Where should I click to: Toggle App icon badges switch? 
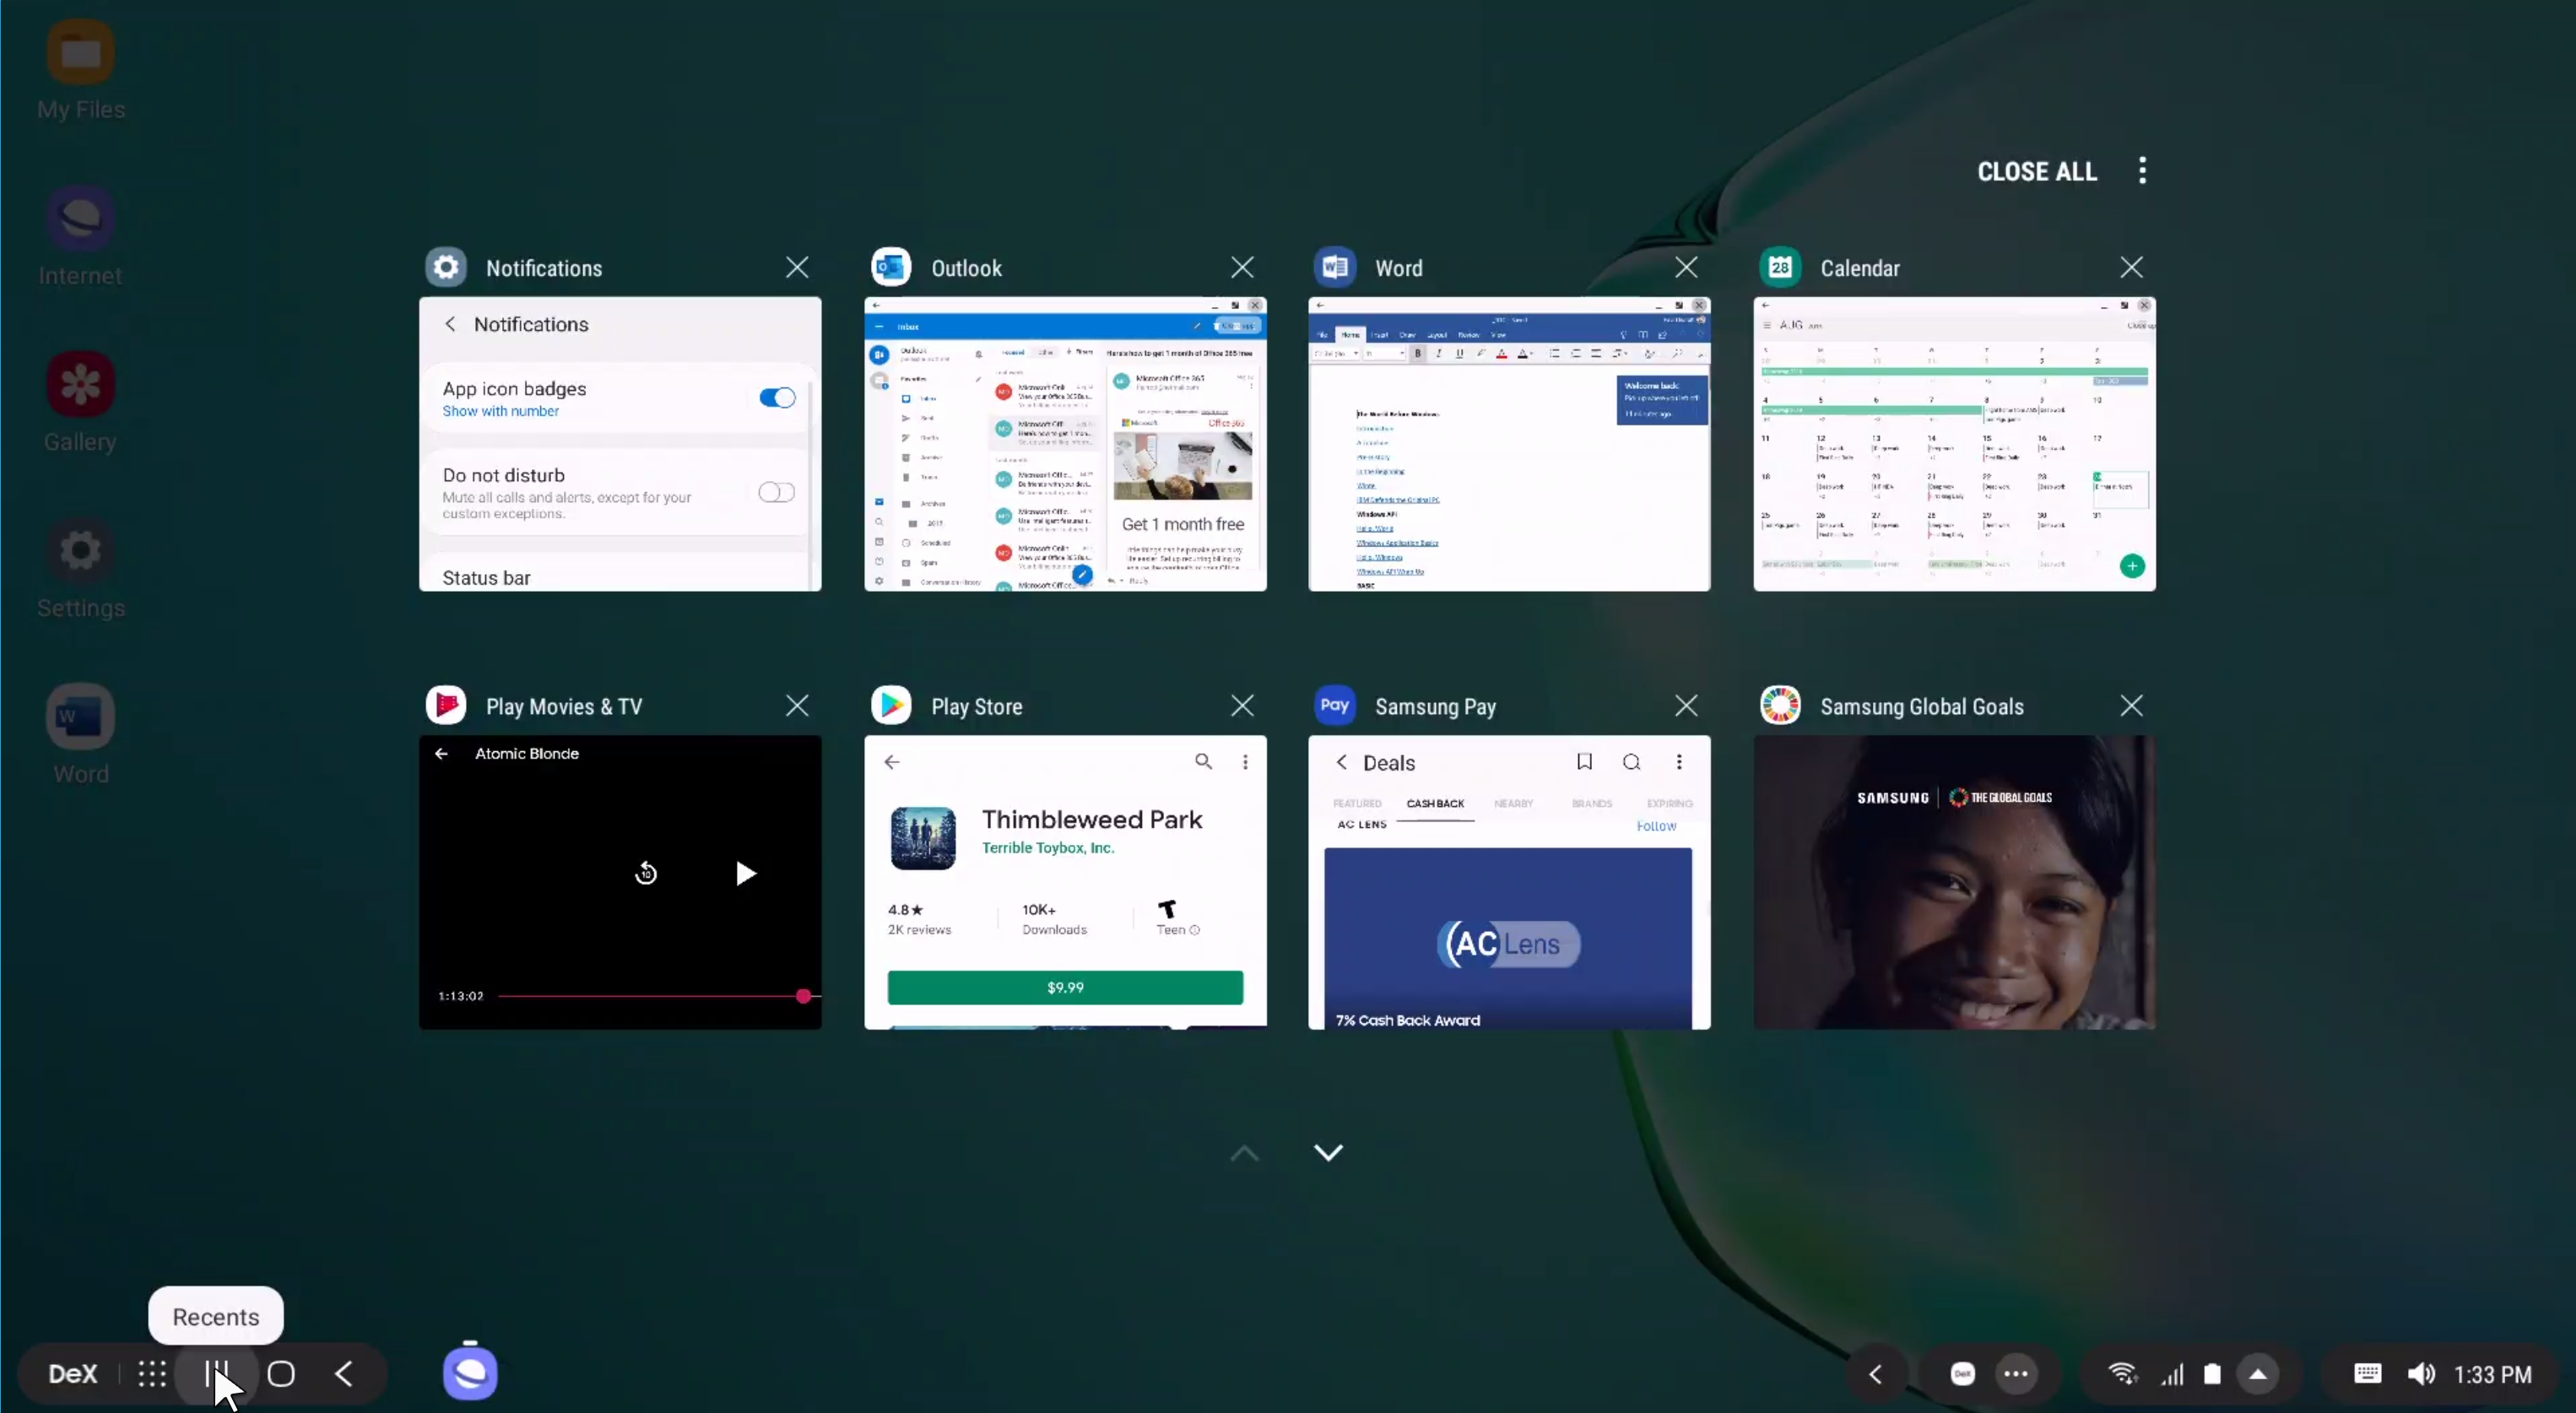tap(776, 397)
